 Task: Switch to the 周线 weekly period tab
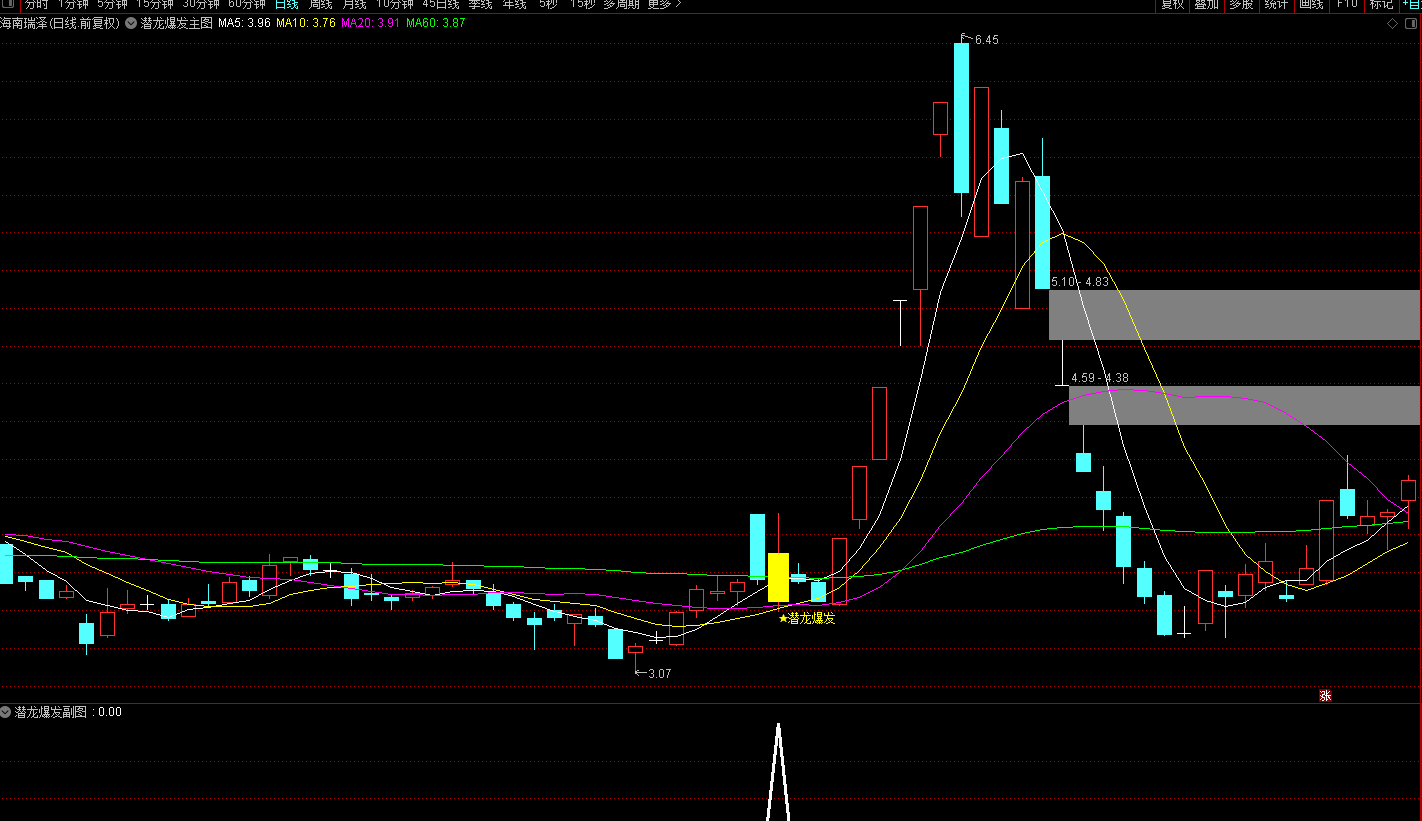320,4
